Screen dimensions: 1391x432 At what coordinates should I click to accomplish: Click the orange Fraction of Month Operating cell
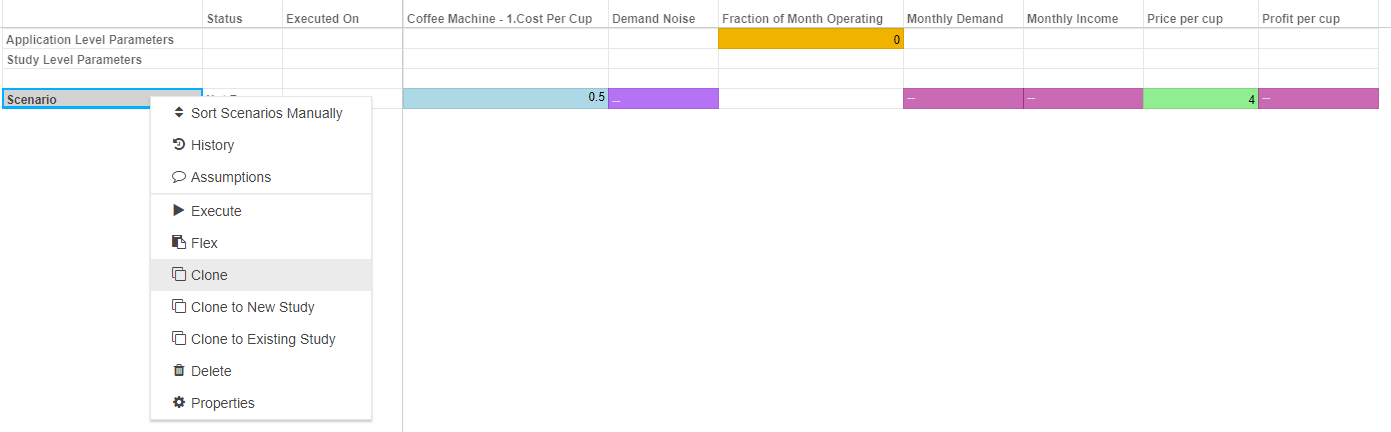(x=810, y=39)
